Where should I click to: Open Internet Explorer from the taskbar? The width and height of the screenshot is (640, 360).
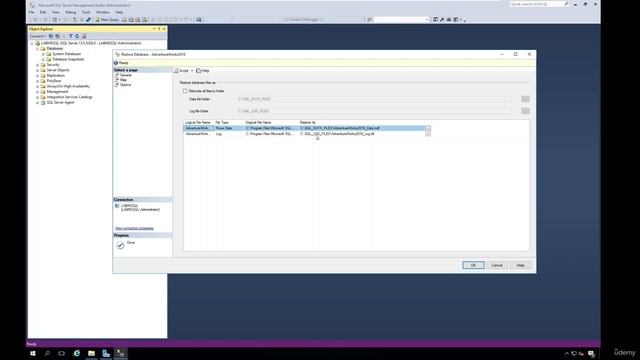pos(76,353)
